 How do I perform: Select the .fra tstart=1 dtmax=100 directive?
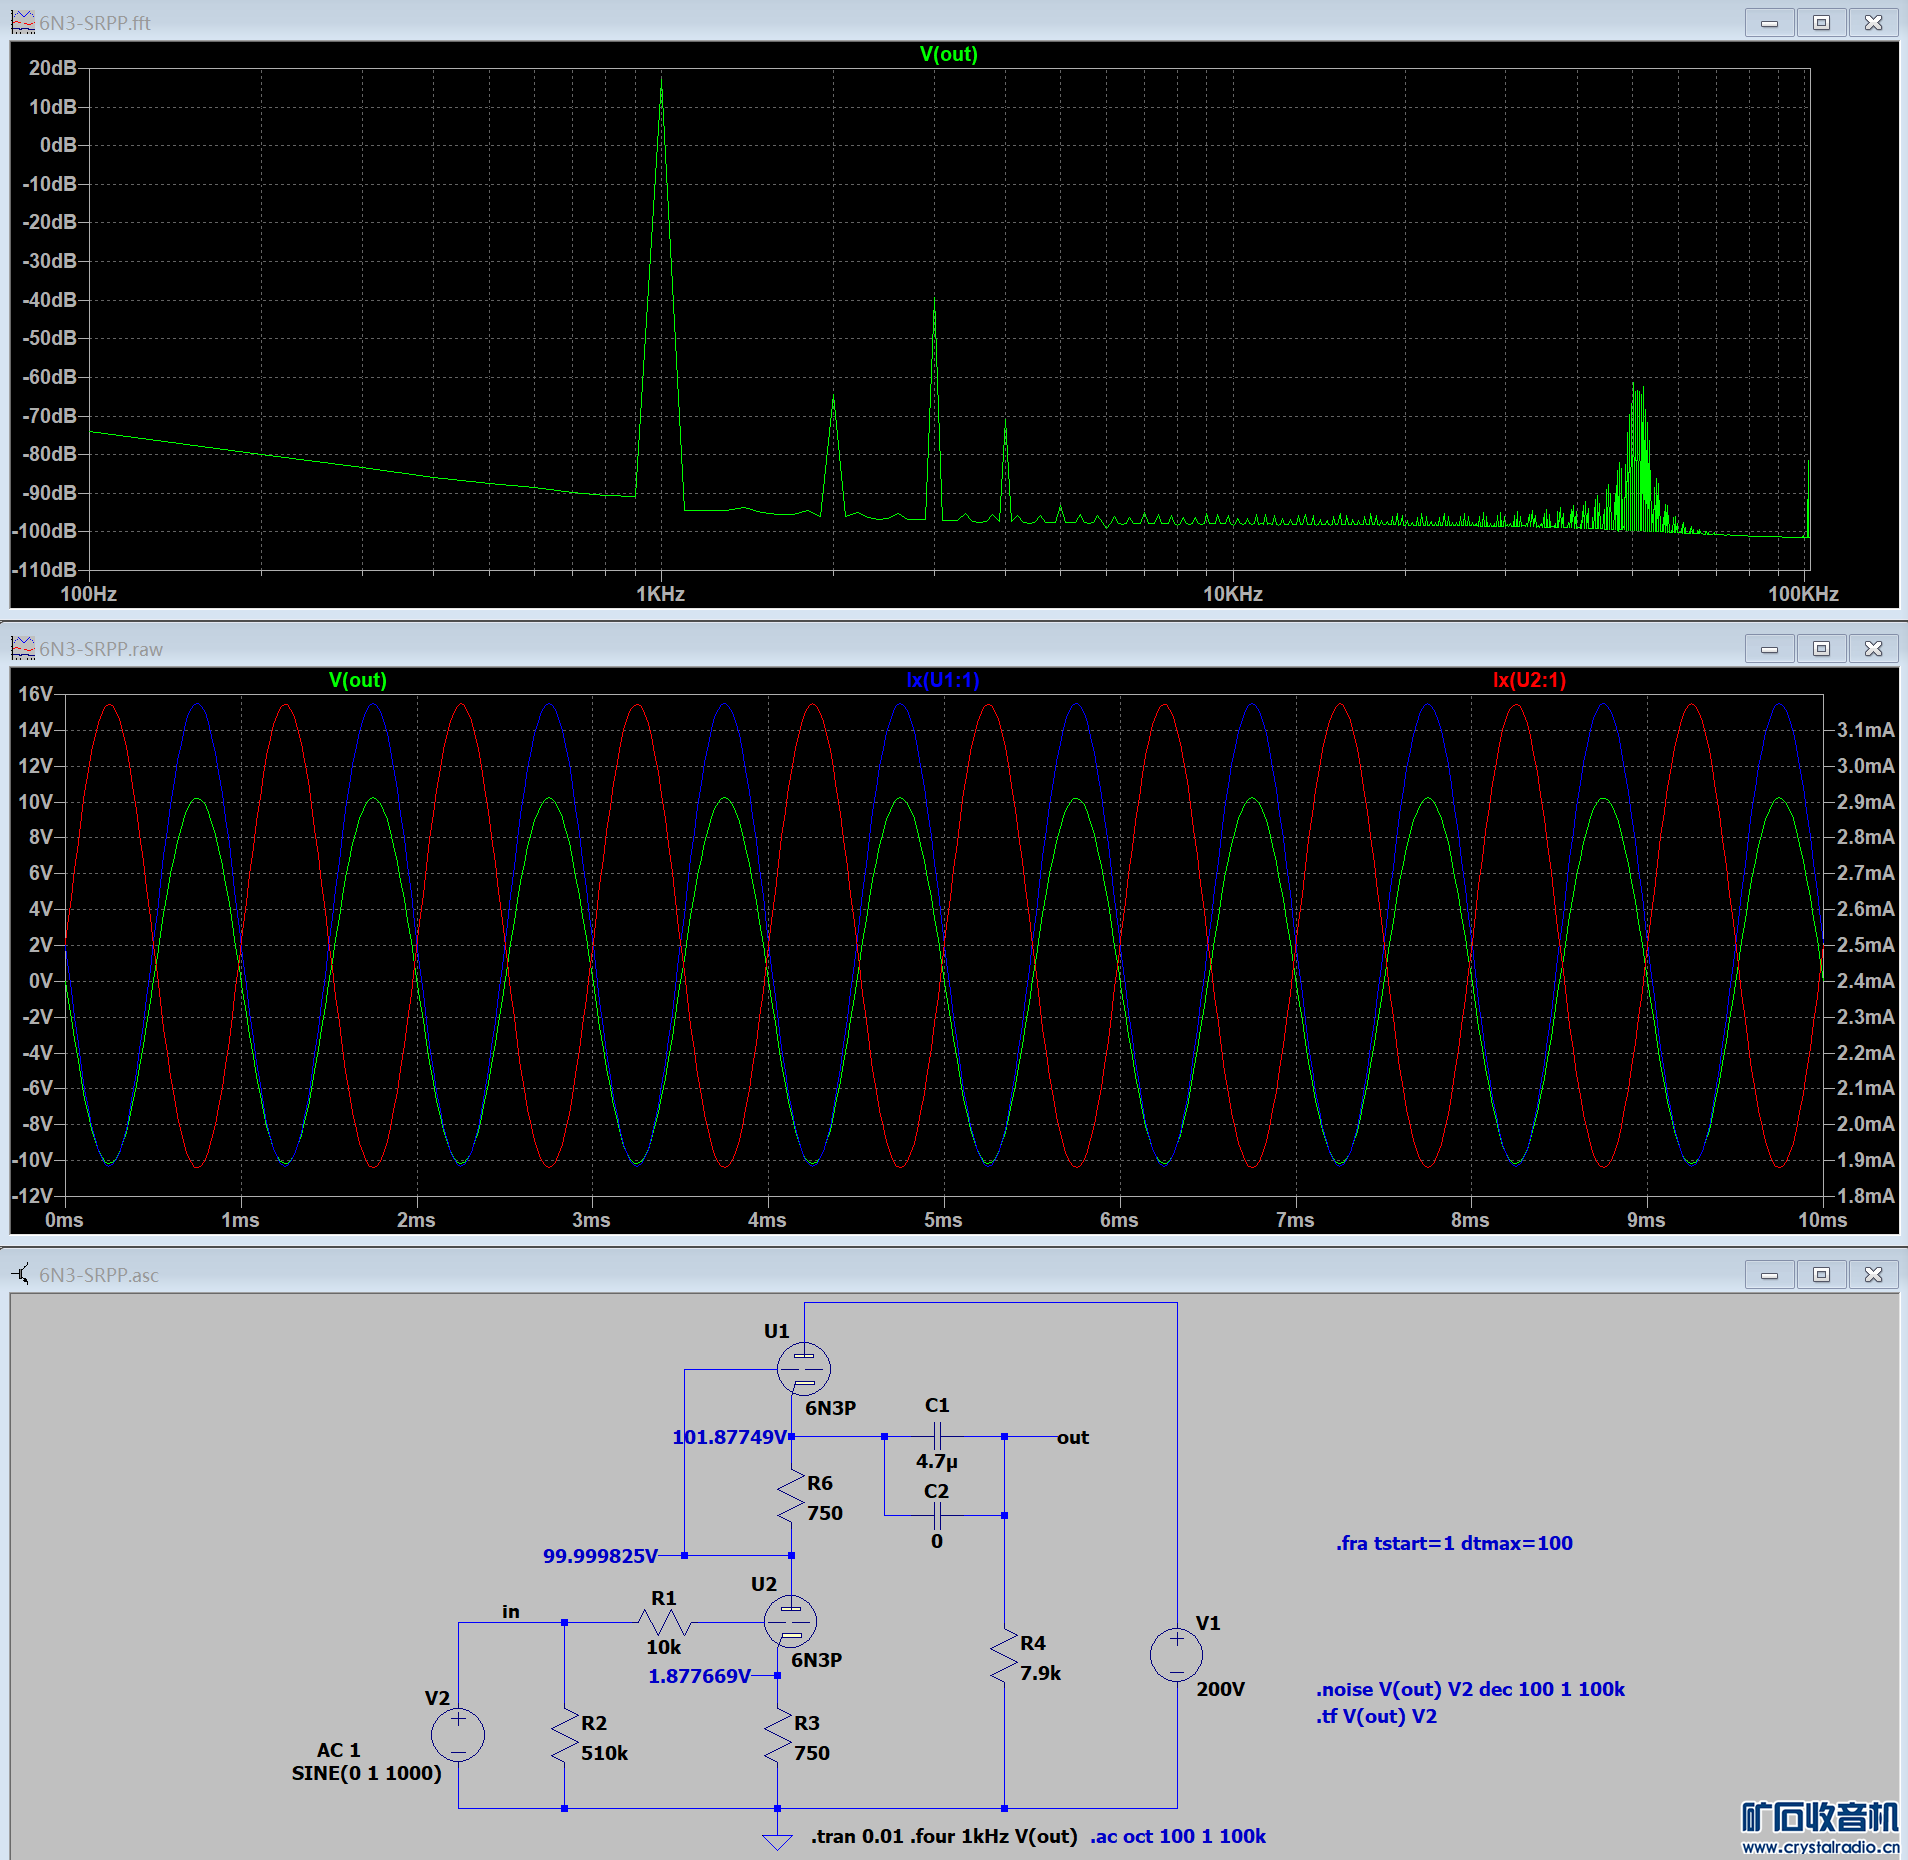tap(1454, 1543)
